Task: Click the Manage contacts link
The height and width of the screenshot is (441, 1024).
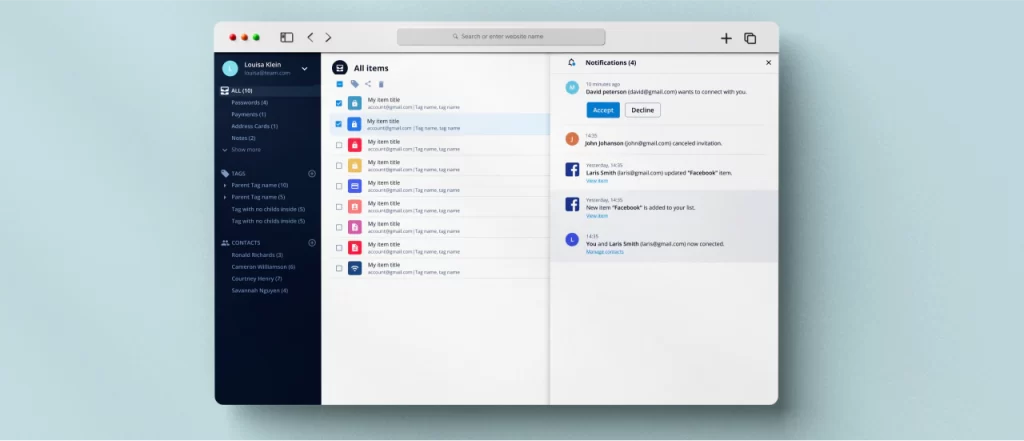Action: (x=605, y=252)
